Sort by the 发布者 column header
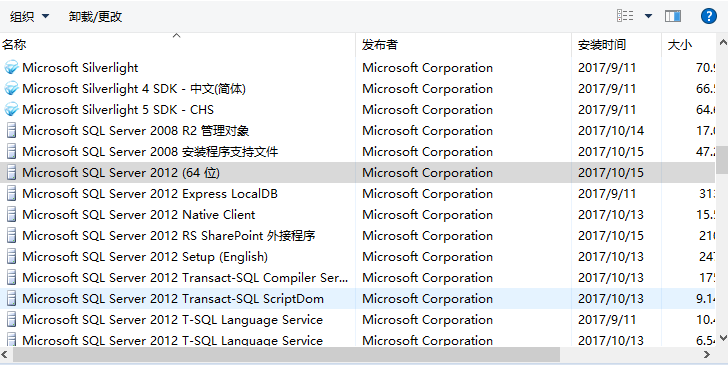The height and width of the screenshot is (365, 728). point(463,45)
